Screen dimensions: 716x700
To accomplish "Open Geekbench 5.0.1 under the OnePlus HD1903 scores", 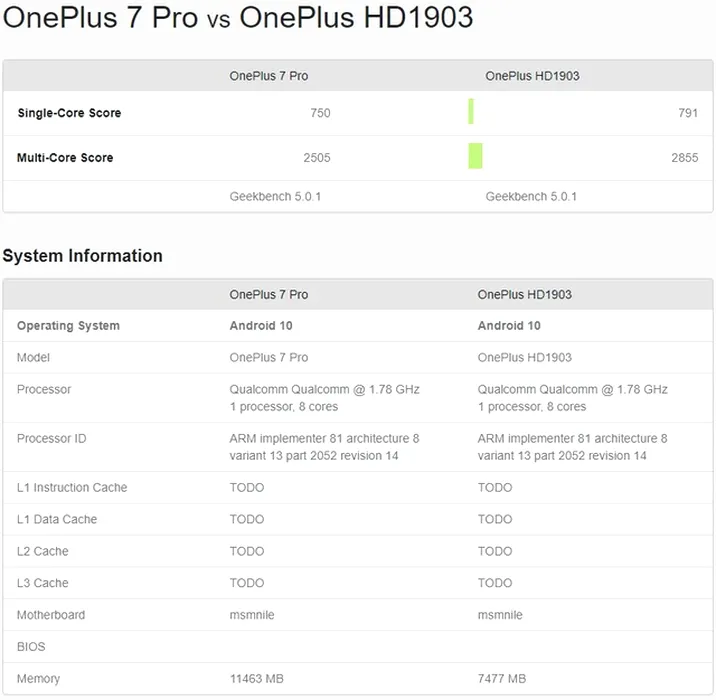I will [x=531, y=197].
